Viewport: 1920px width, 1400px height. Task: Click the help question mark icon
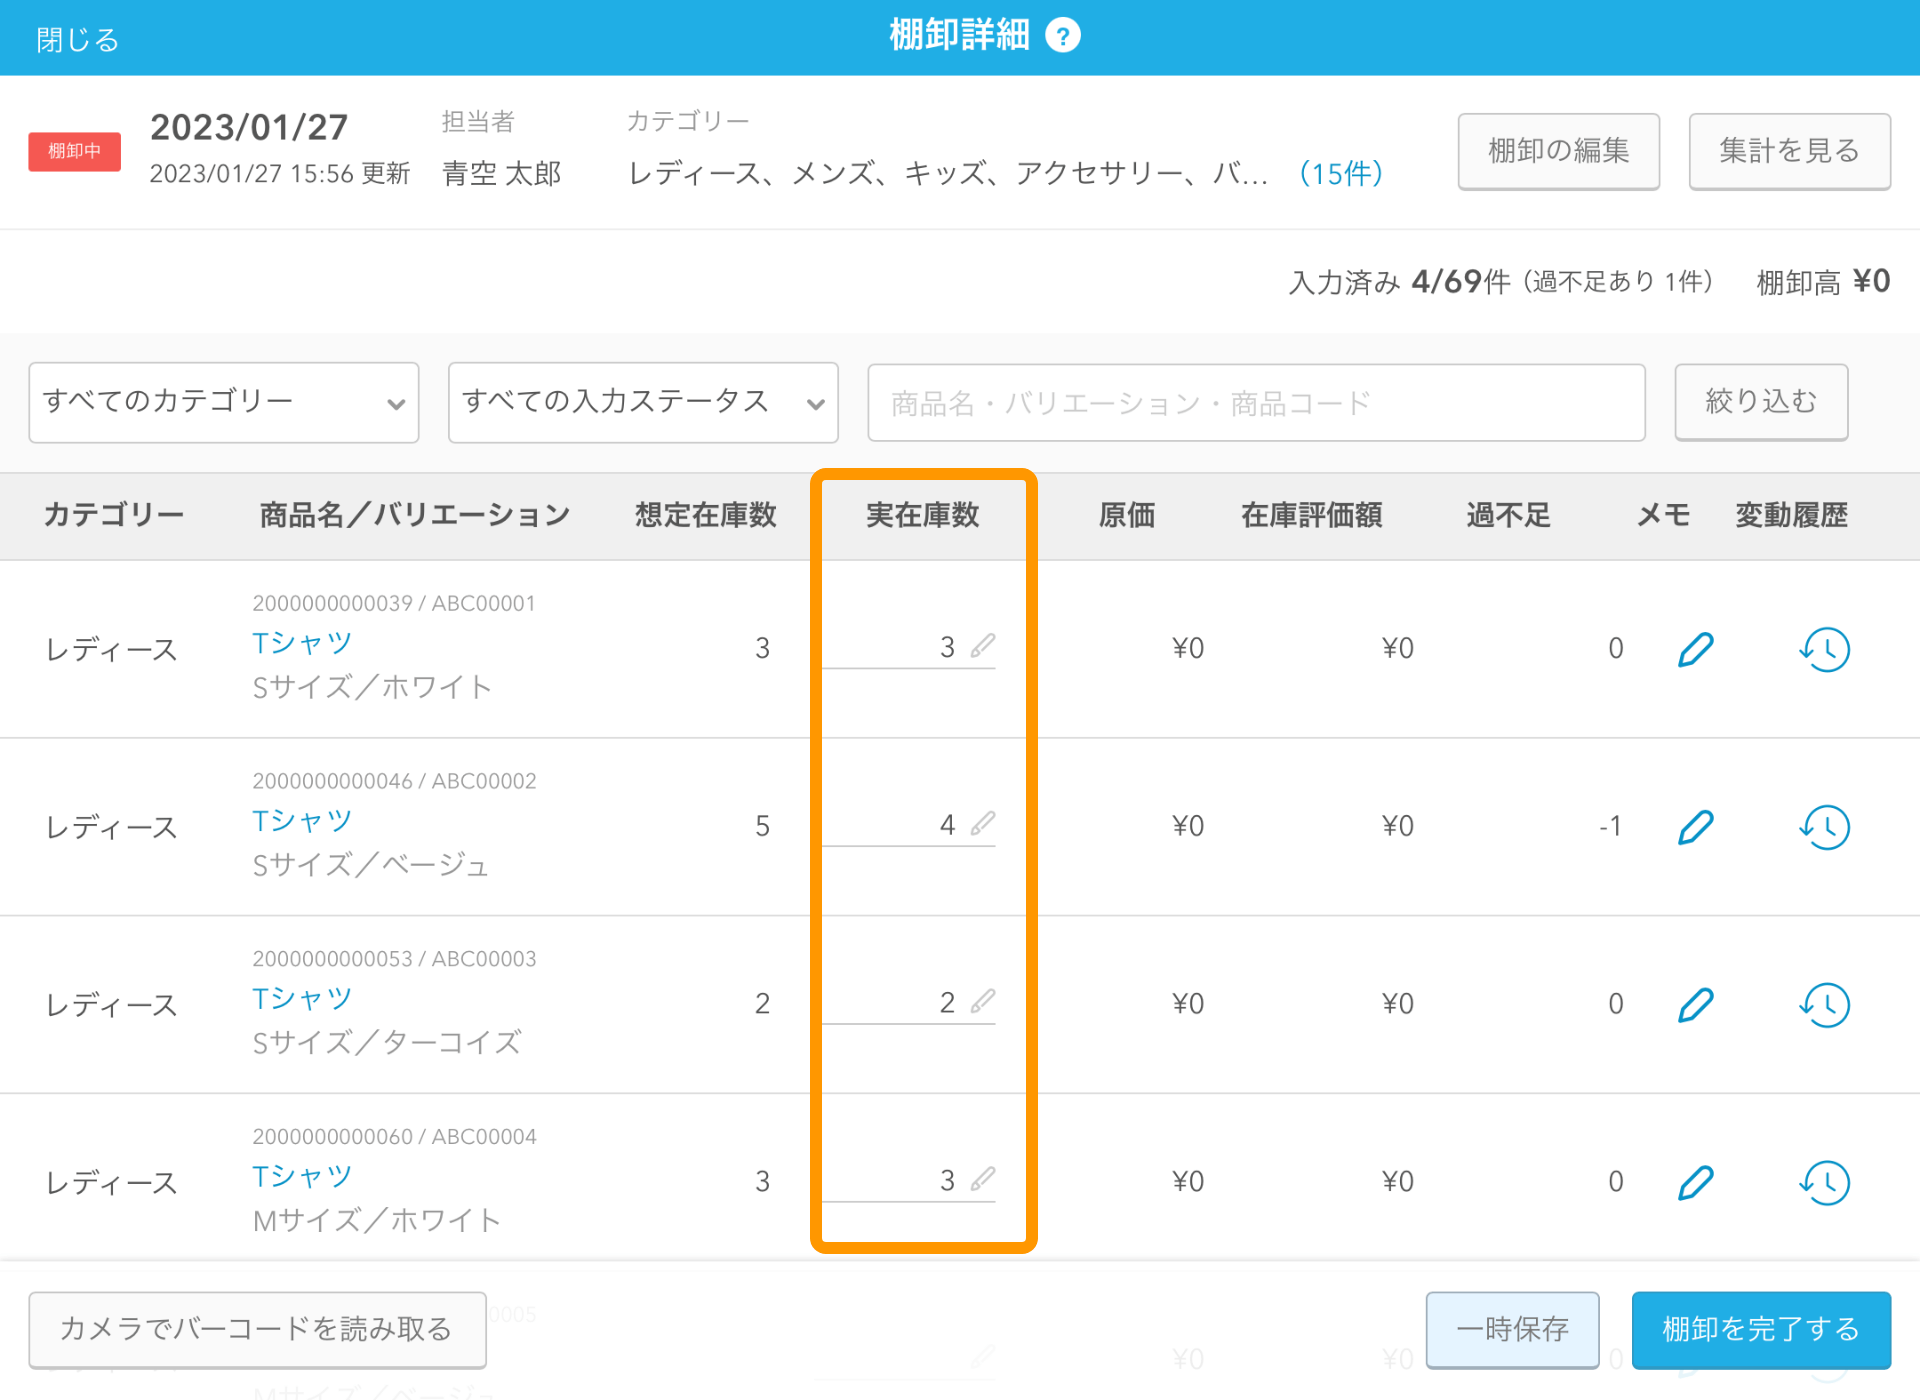[1063, 36]
